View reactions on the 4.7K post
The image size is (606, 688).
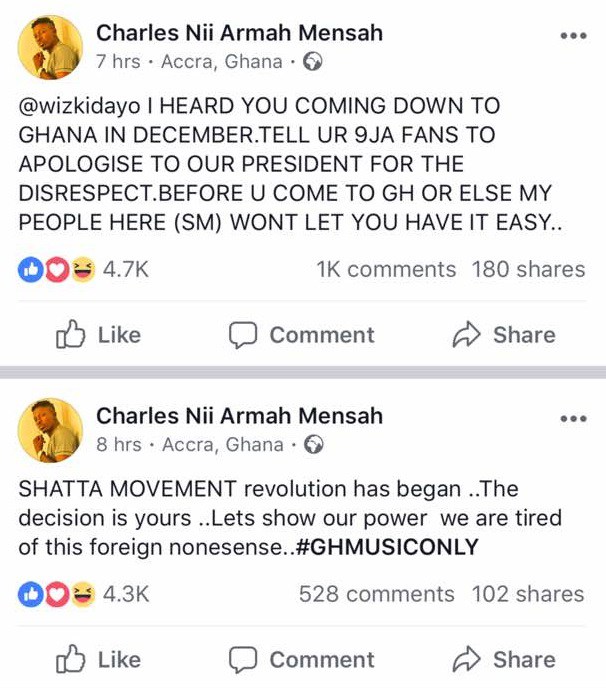coord(84,269)
